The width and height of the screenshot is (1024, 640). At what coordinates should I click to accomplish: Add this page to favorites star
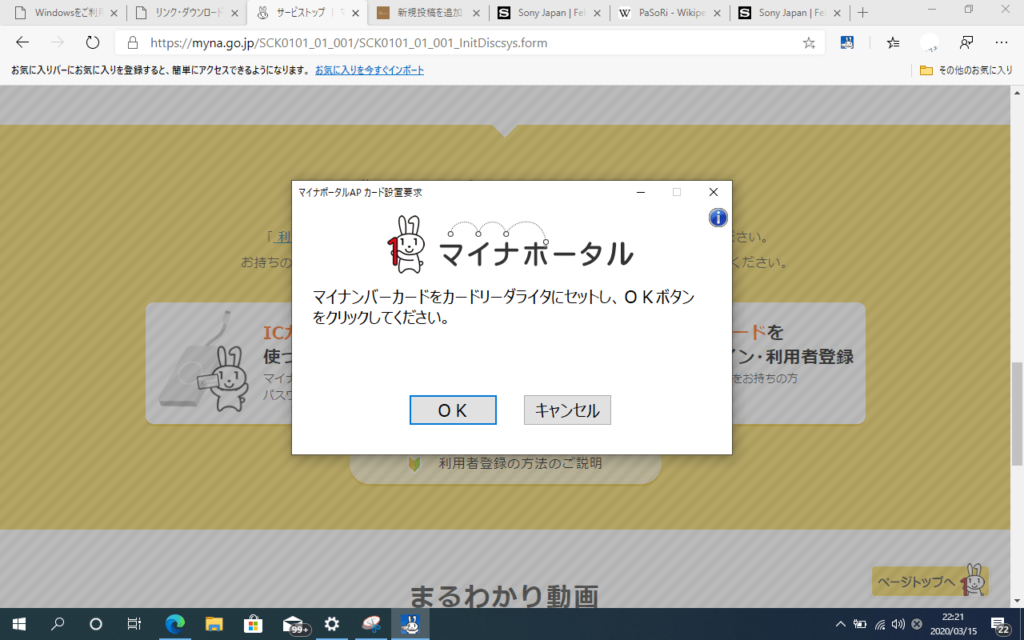click(808, 43)
